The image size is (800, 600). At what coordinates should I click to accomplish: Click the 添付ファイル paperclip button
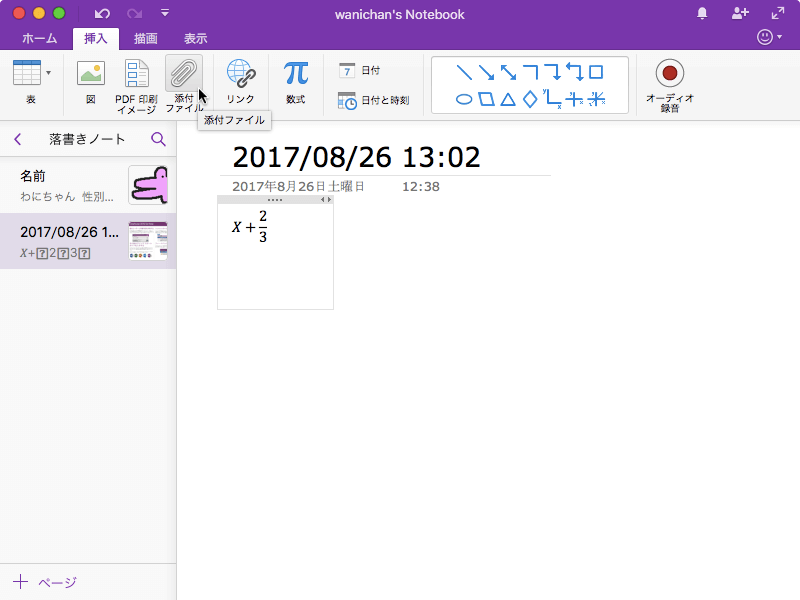184,85
